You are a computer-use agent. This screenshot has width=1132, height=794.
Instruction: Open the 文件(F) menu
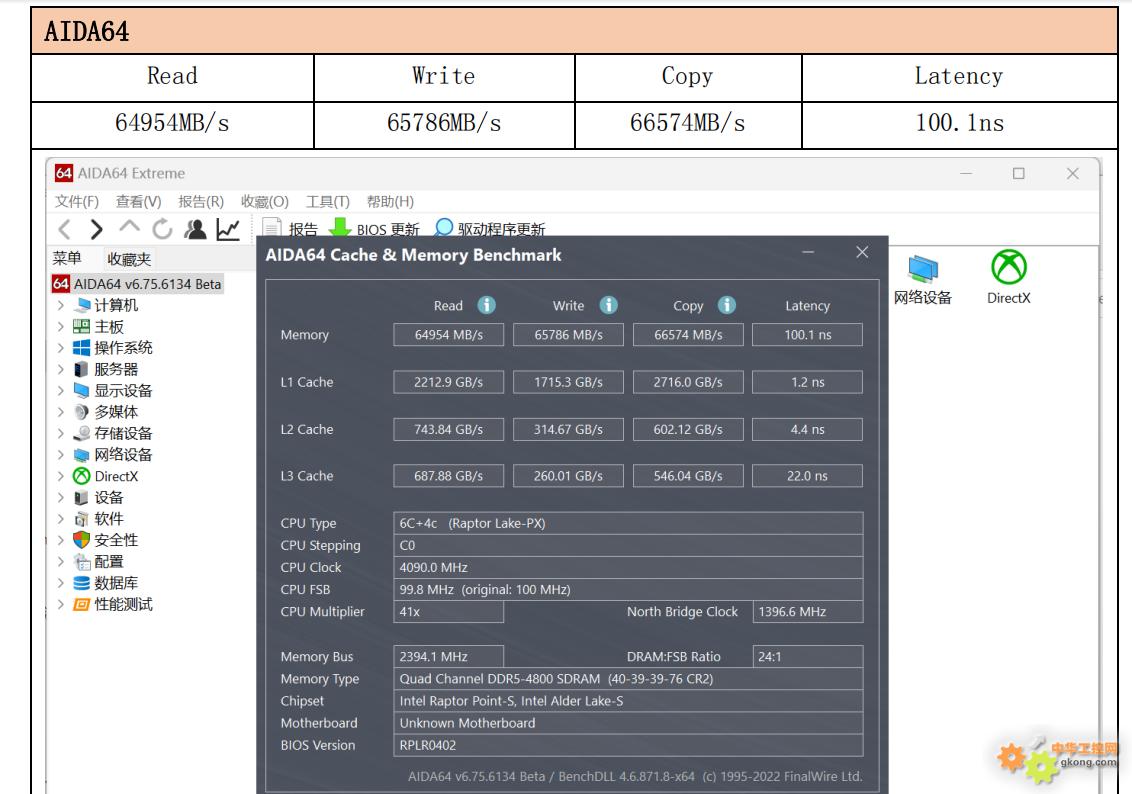77,201
